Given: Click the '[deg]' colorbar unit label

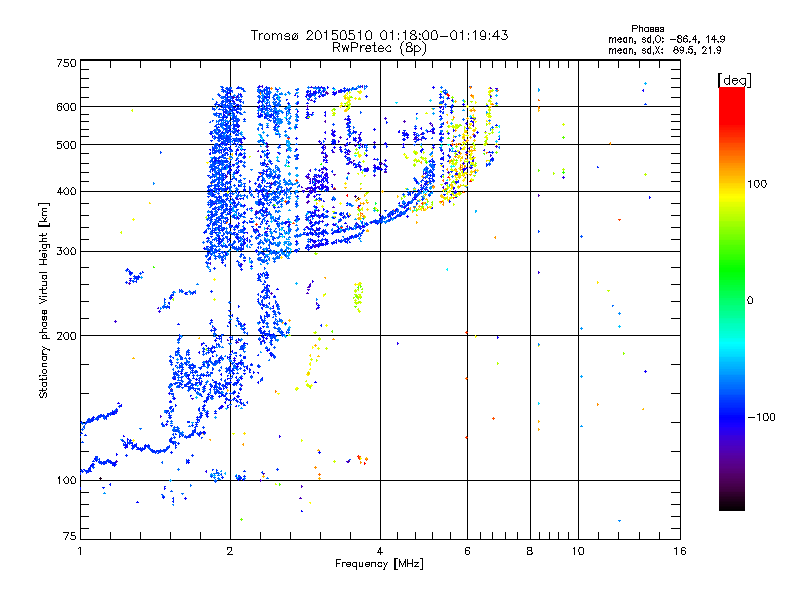Looking at the screenshot, I should 734,80.
